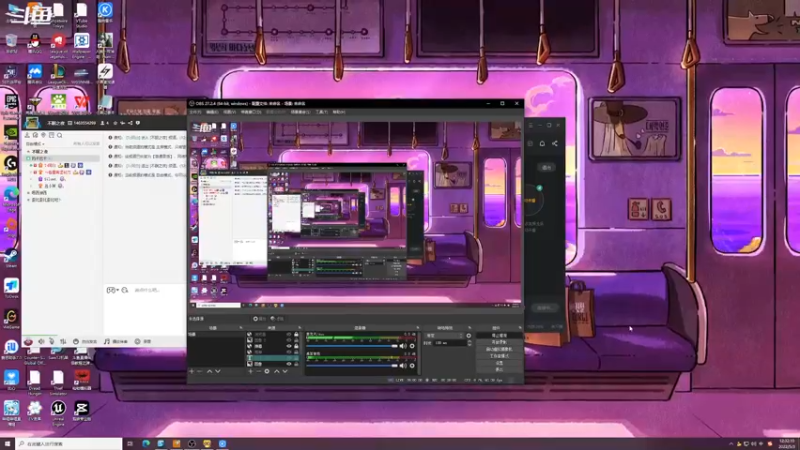This screenshot has width=800, height=450.
Task: Click the share icon in the dark side window
Action: (555, 143)
